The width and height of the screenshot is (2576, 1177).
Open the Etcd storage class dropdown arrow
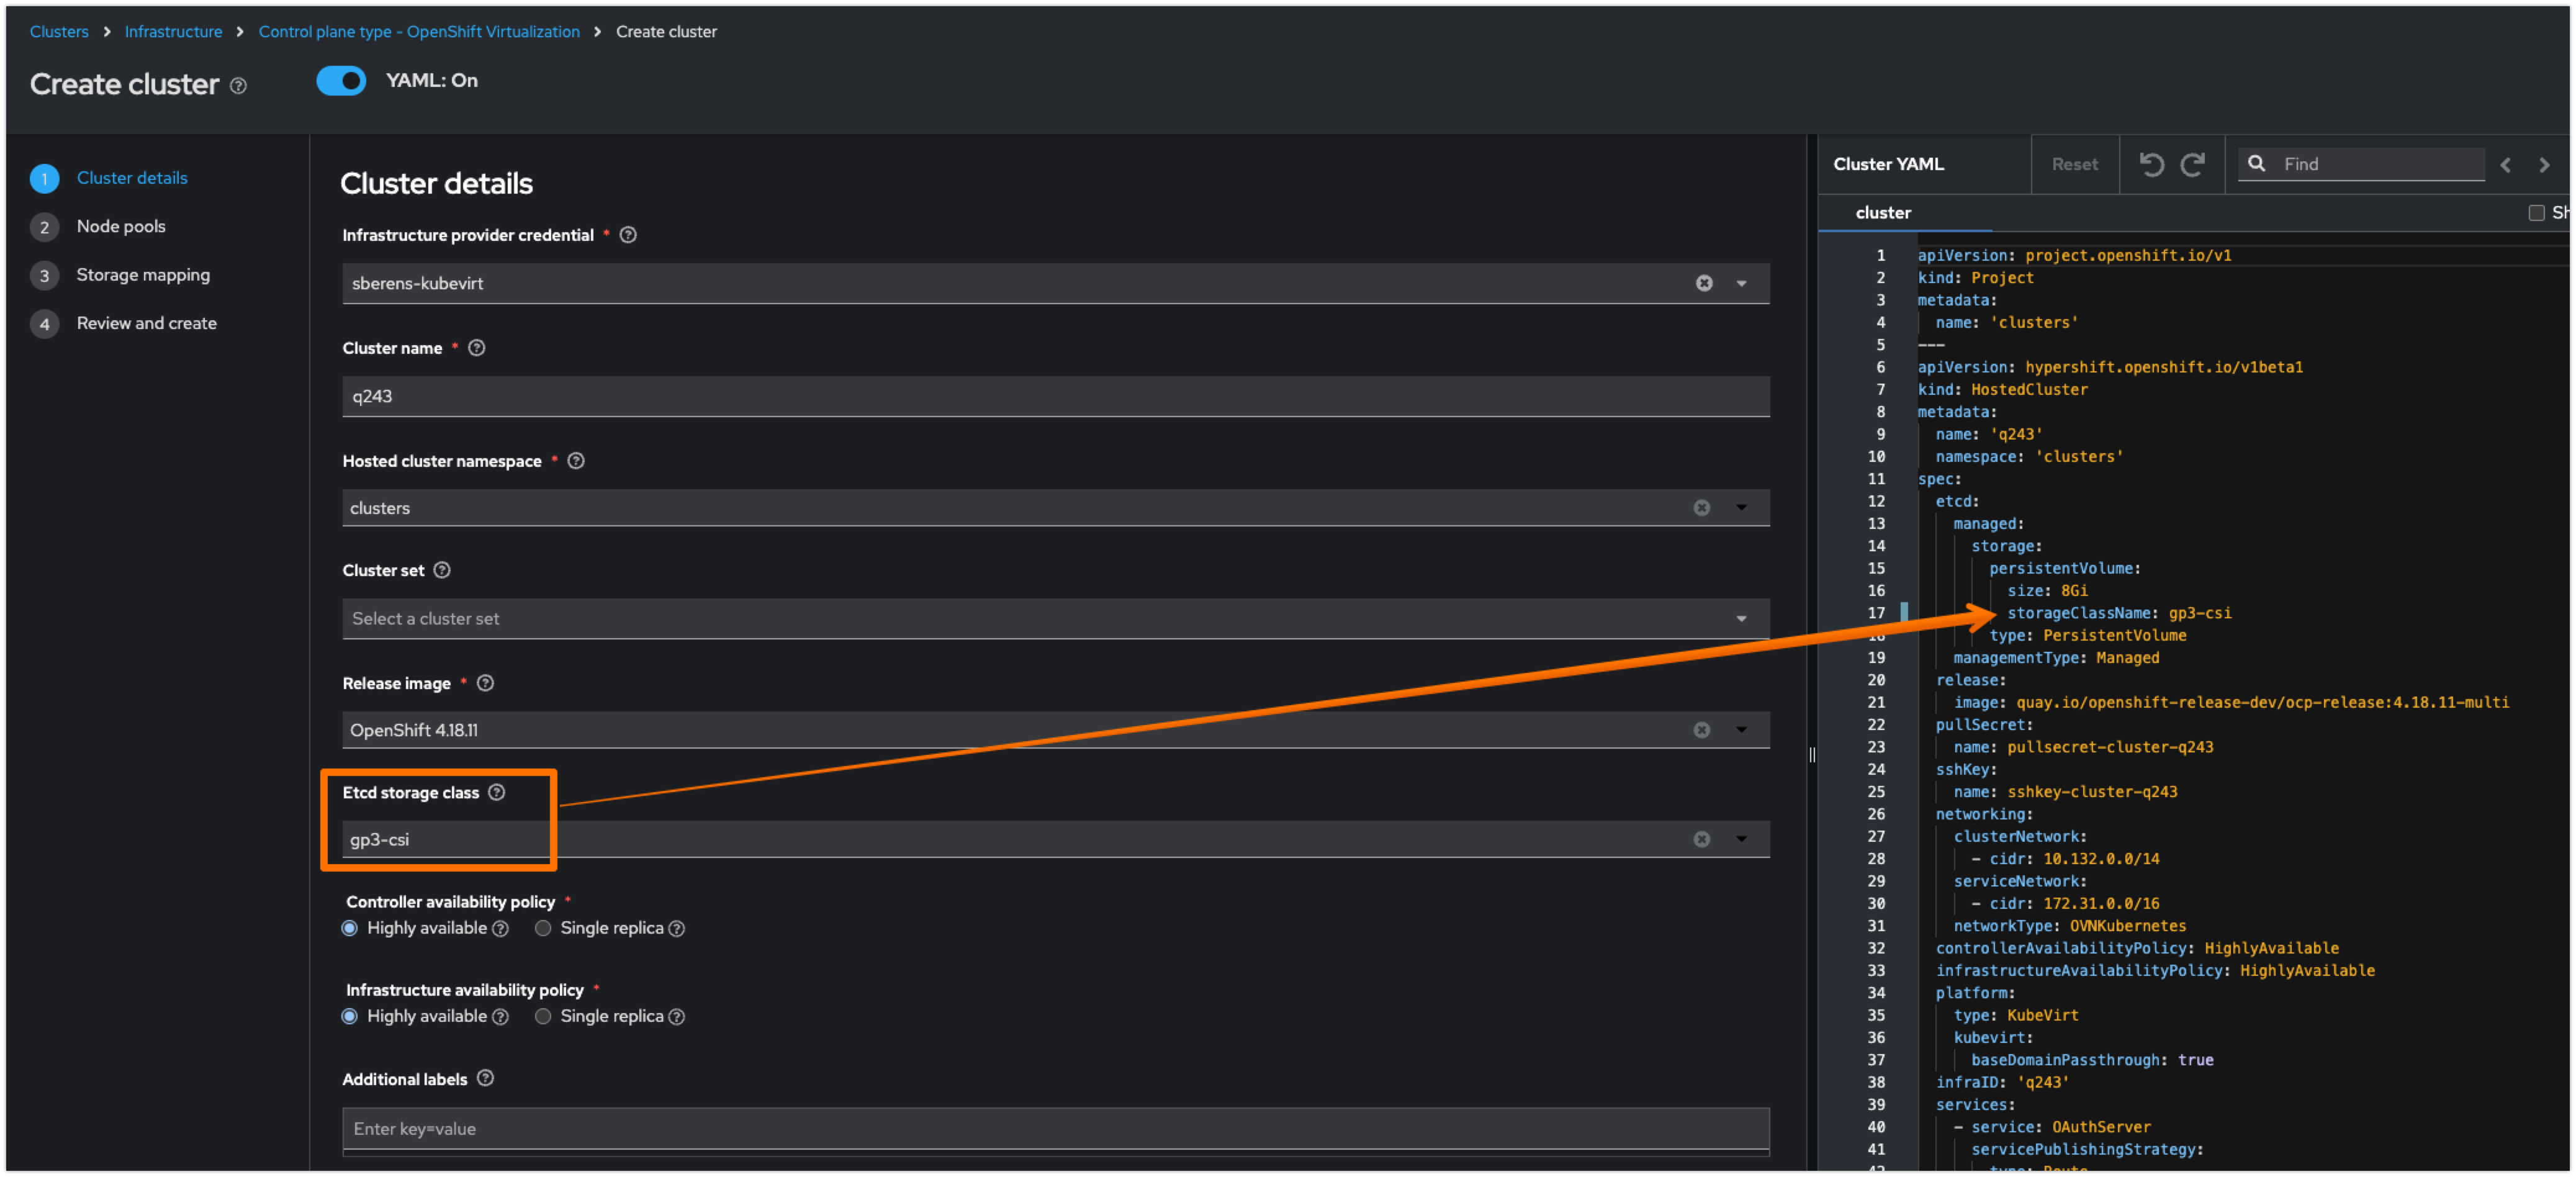pyautogui.click(x=1741, y=839)
